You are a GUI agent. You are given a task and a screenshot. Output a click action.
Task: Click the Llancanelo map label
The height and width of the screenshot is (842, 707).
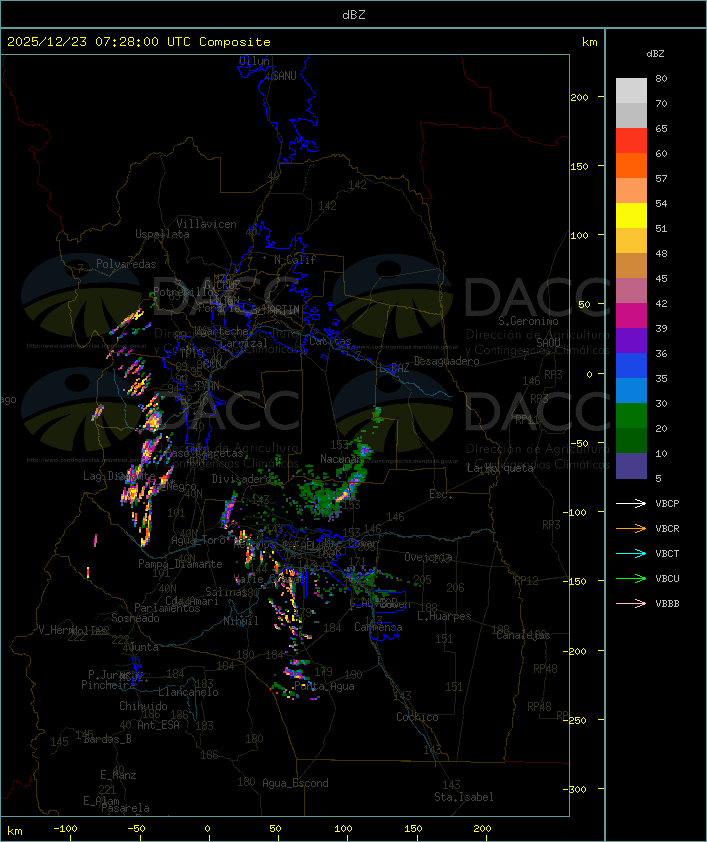(188, 692)
